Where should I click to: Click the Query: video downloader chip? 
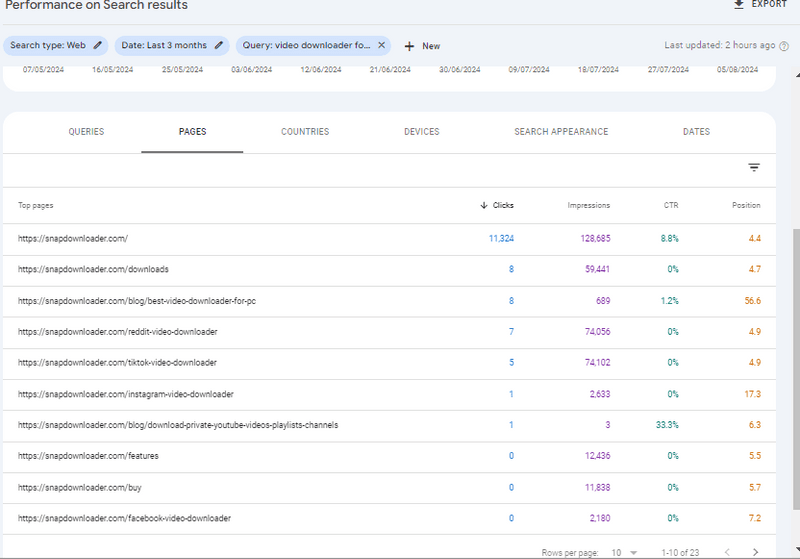tap(313, 45)
